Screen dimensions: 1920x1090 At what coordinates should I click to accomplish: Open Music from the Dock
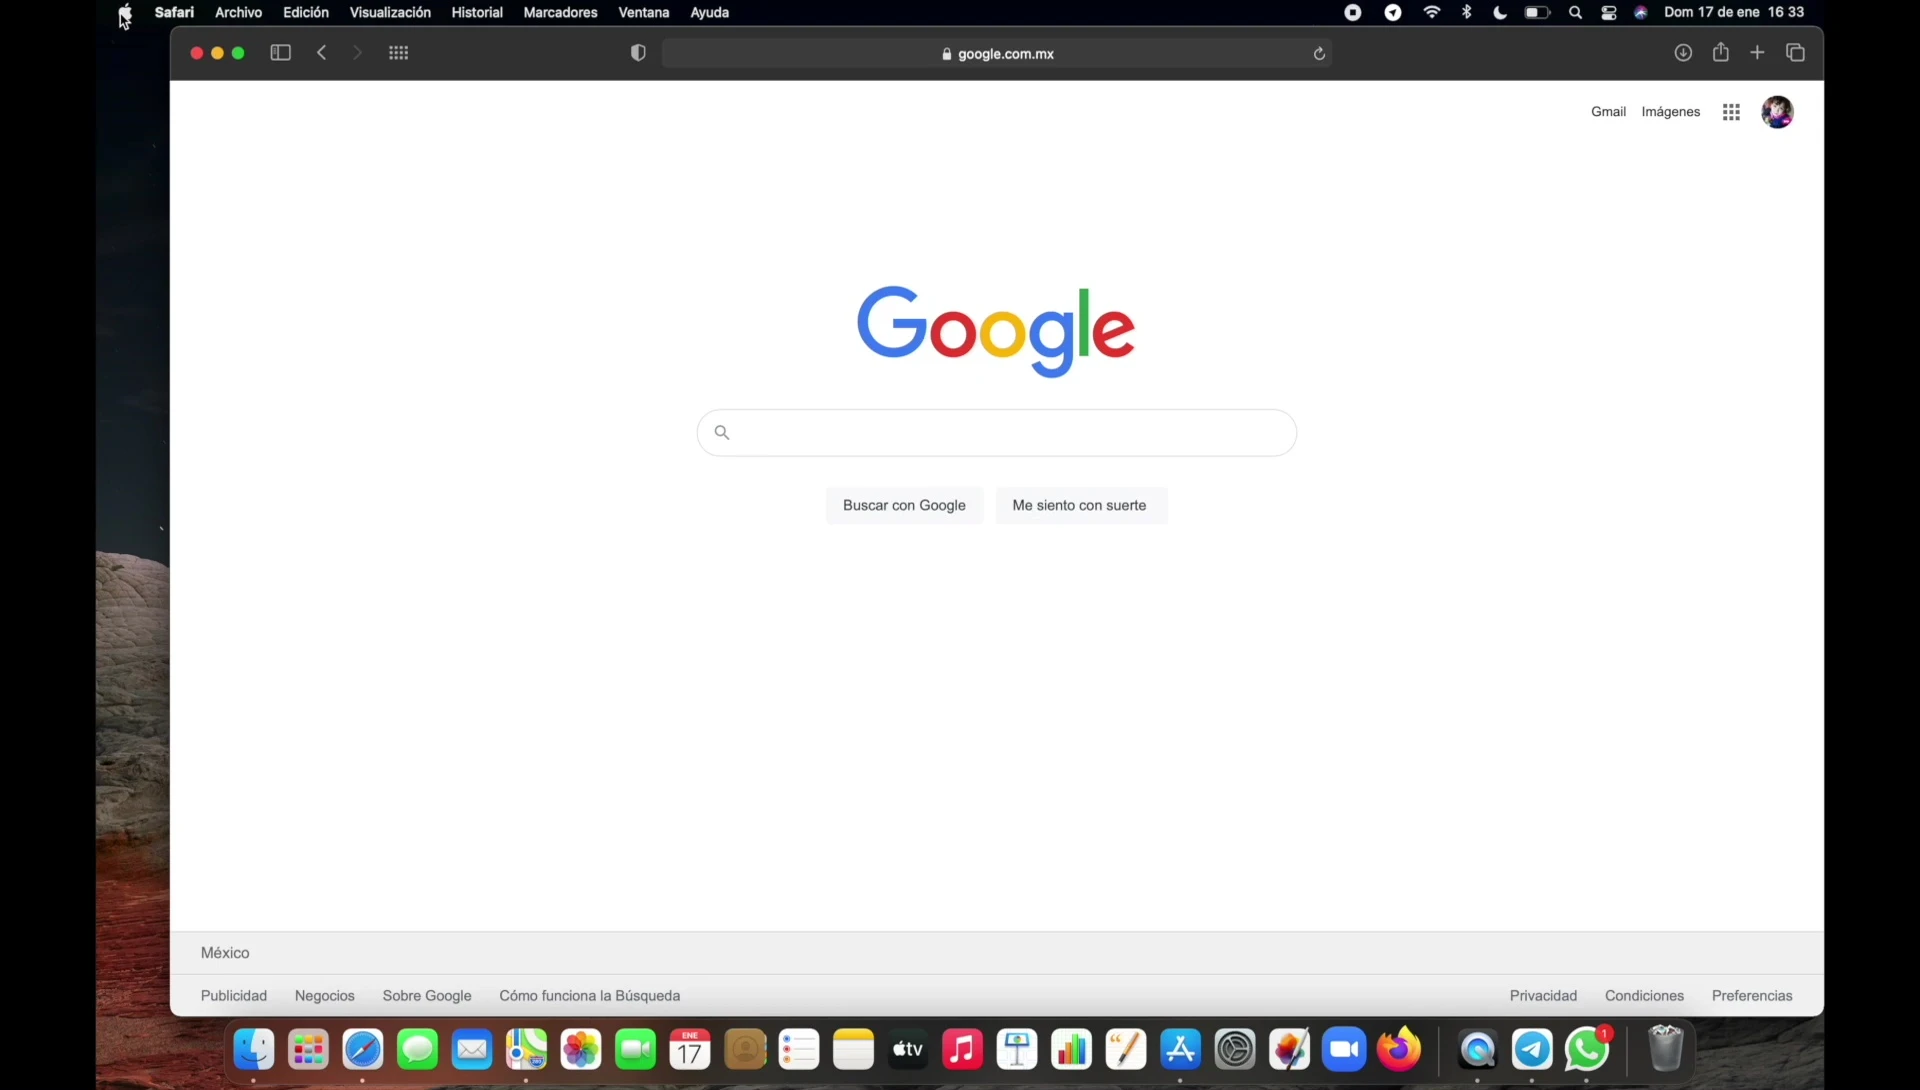point(962,1050)
